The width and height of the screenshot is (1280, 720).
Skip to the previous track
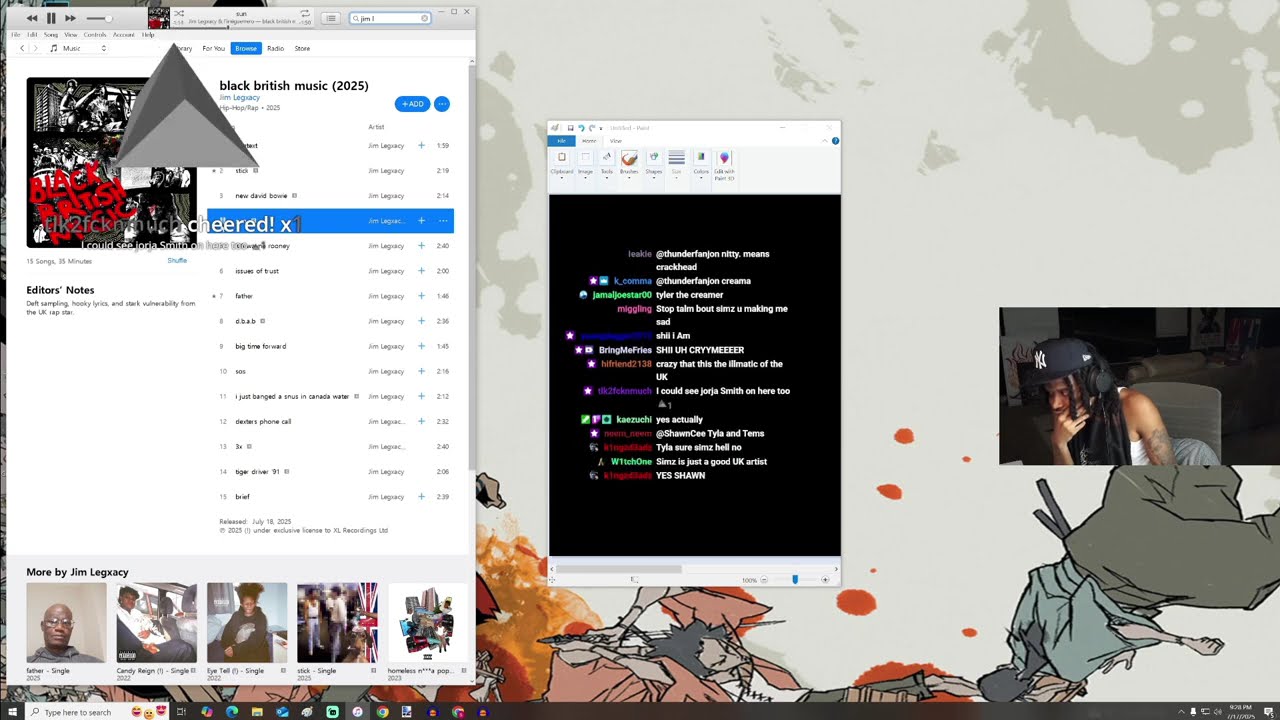(x=32, y=18)
